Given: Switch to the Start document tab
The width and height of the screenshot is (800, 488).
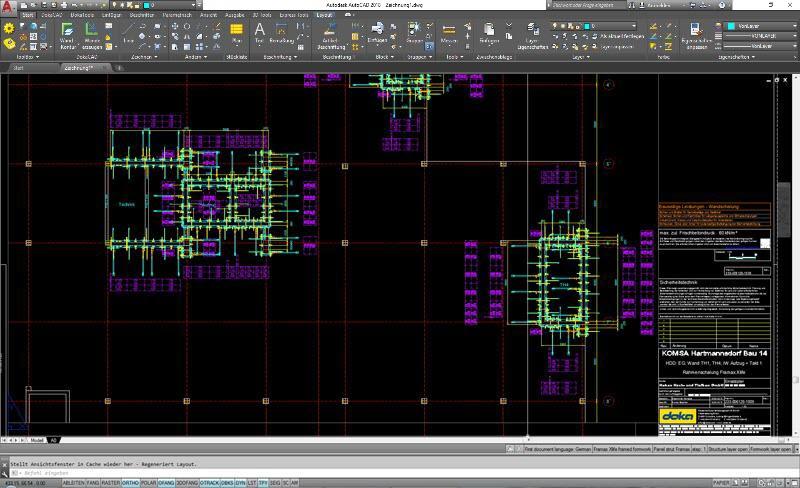Looking at the screenshot, I should point(18,68).
